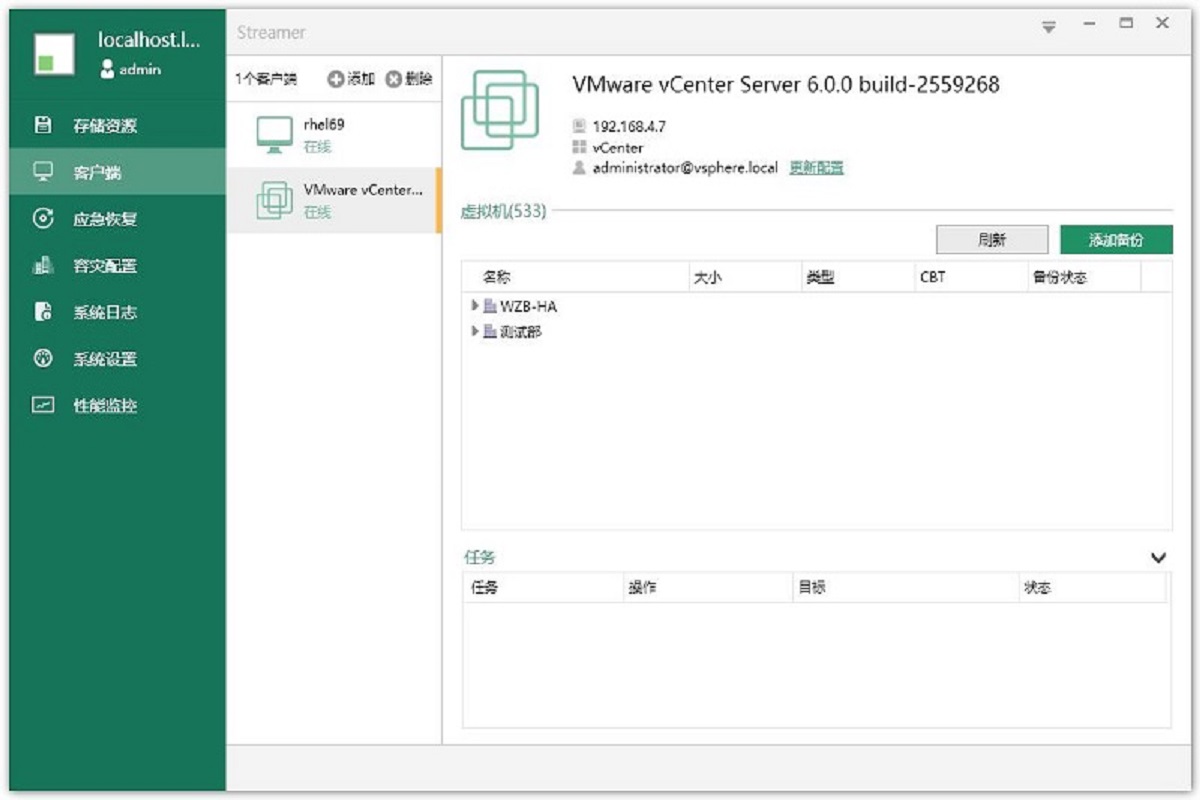Click the 容灾配置 buildings icon
The width and height of the screenshot is (1200, 800).
click(43, 266)
